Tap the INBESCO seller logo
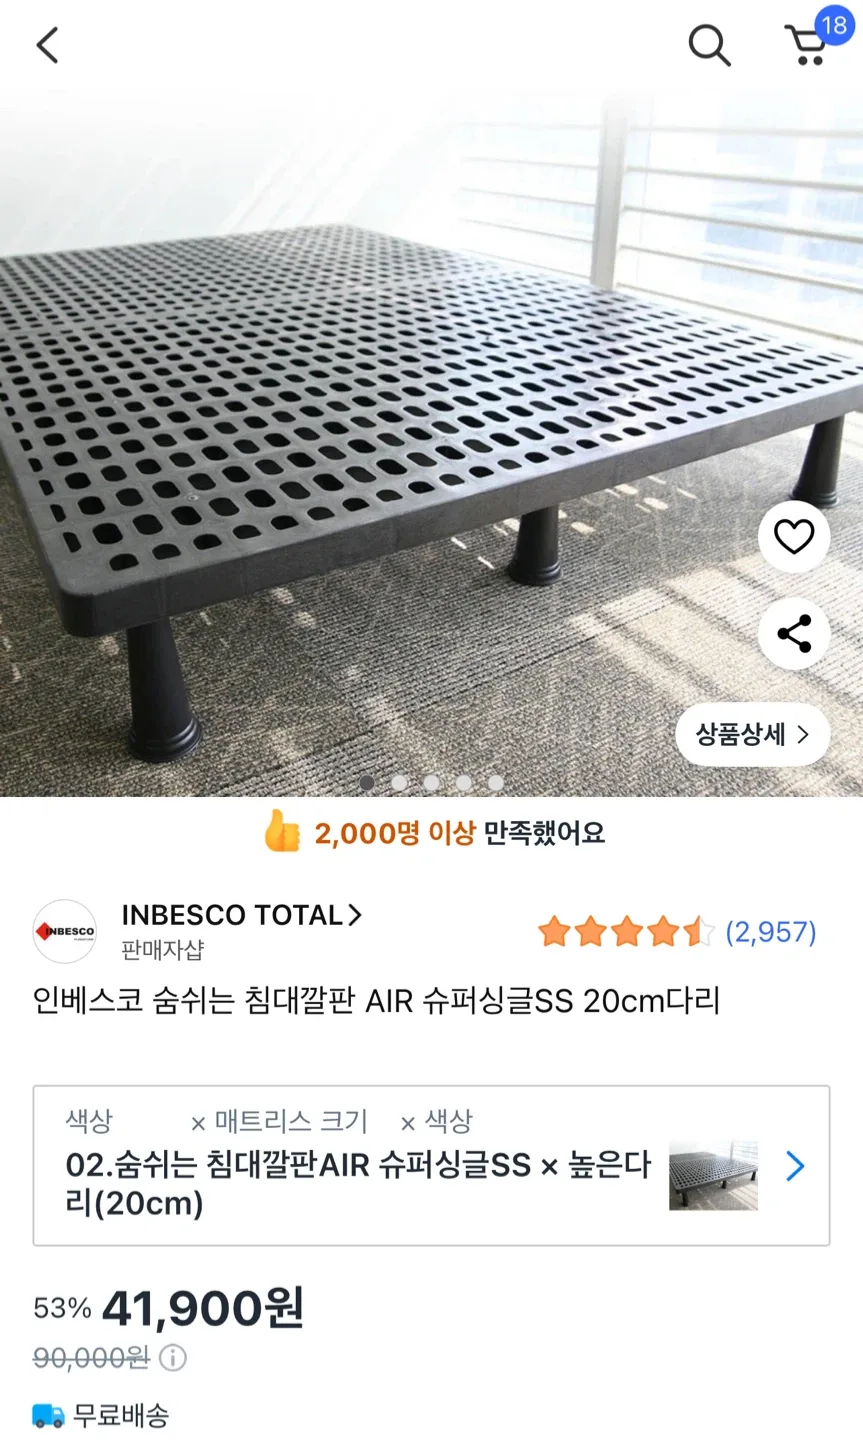863x1440 pixels. (65, 931)
